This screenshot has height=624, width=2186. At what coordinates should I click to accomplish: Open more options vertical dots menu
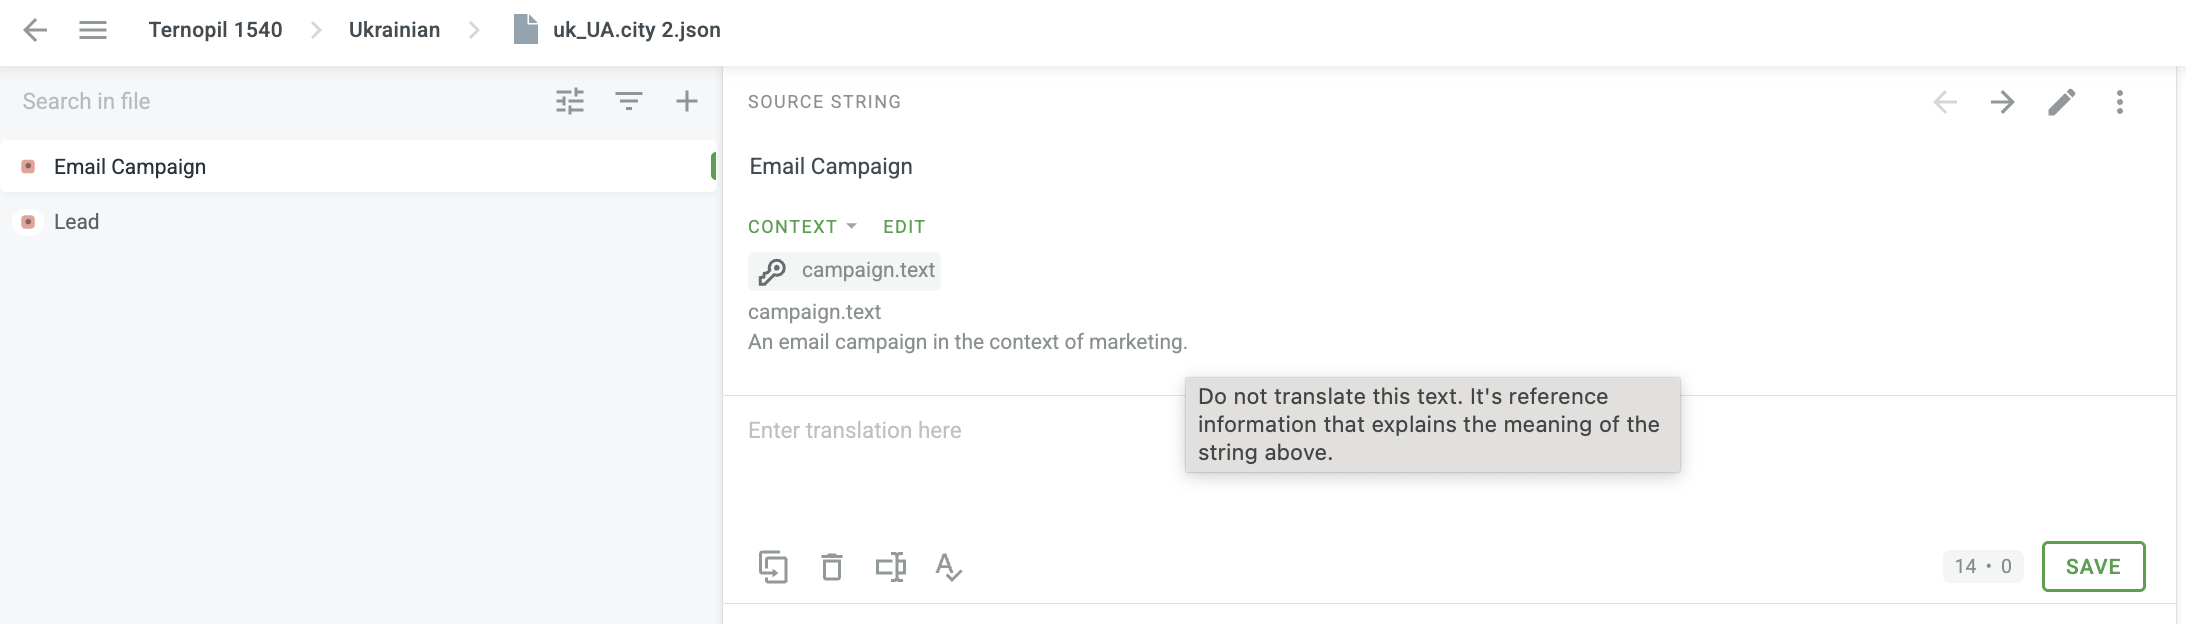tap(2120, 102)
